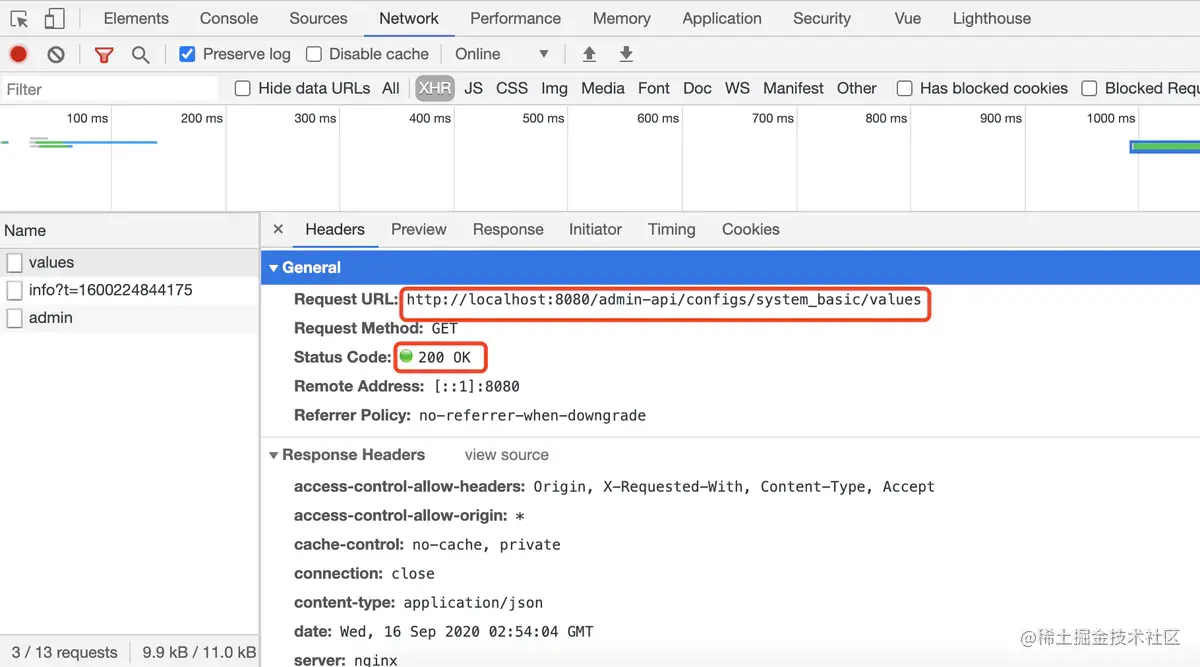1200x667 pixels.
Task: Click the 3 / 13 requests status text
Action: coord(65,652)
